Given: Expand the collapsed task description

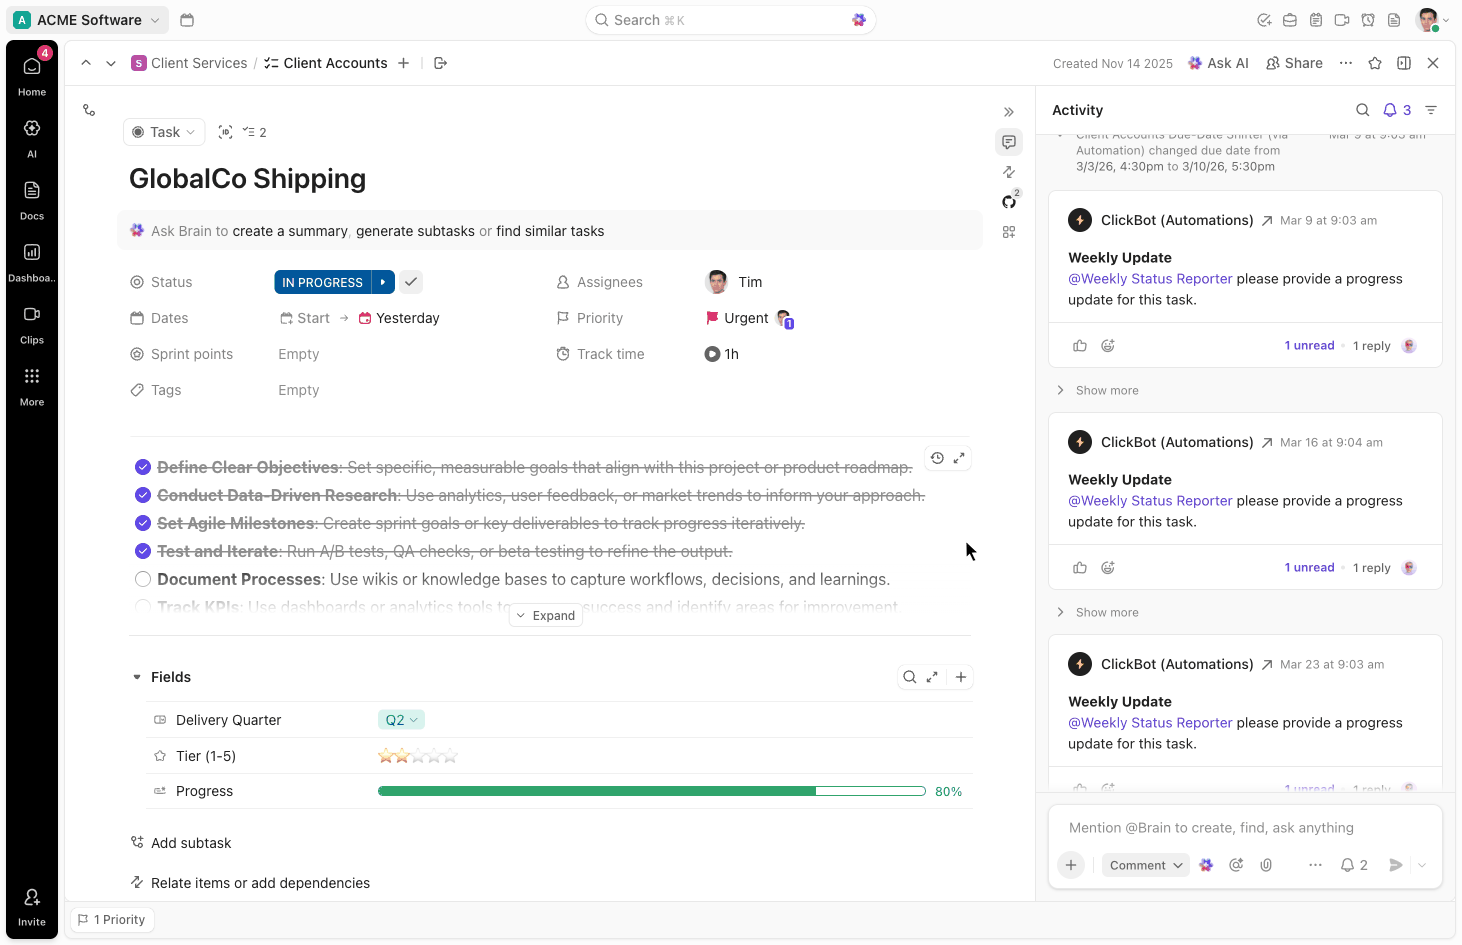Looking at the screenshot, I should pos(546,616).
